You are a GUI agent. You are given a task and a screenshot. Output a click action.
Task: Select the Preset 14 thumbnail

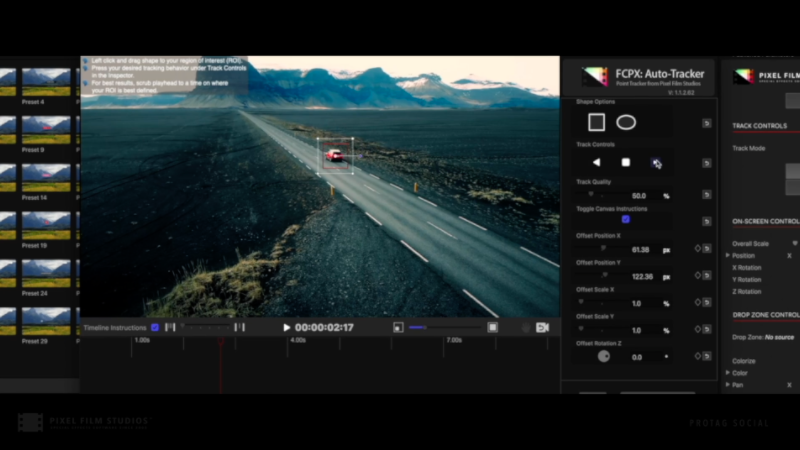click(46, 178)
